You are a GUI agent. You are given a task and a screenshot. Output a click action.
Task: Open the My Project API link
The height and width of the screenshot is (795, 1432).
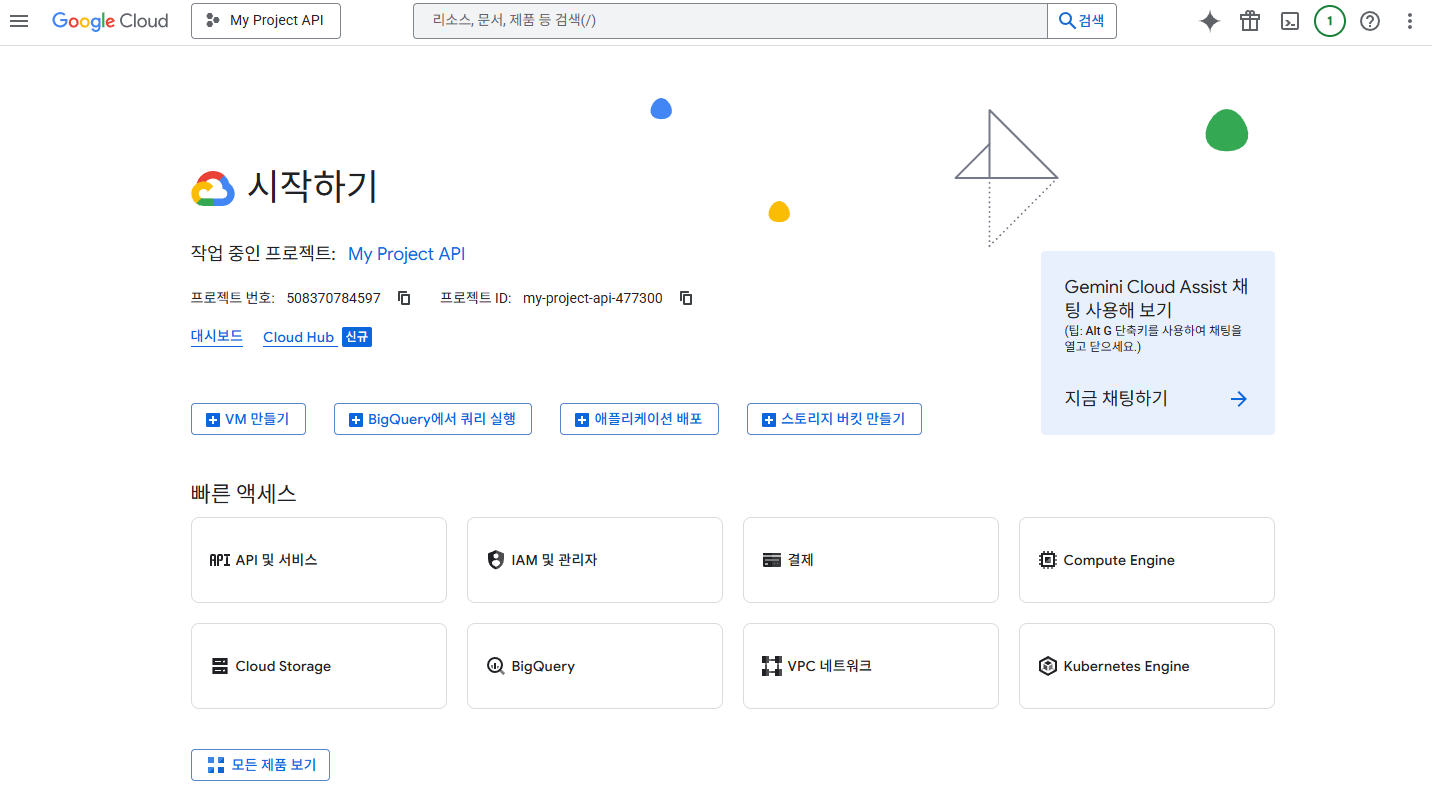(406, 254)
